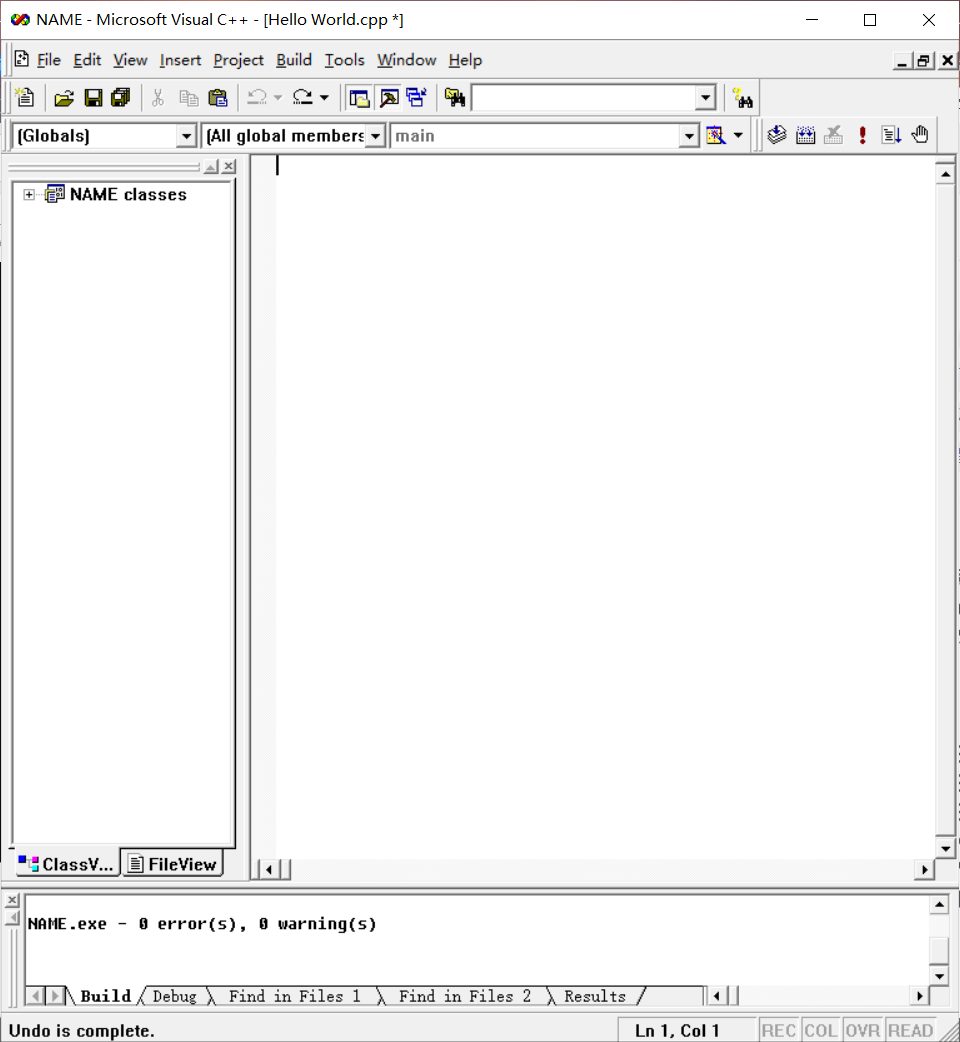Click the output pane scroll up arrow
This screenshot has width=960, height=1042.
click(x=939, y=904)
